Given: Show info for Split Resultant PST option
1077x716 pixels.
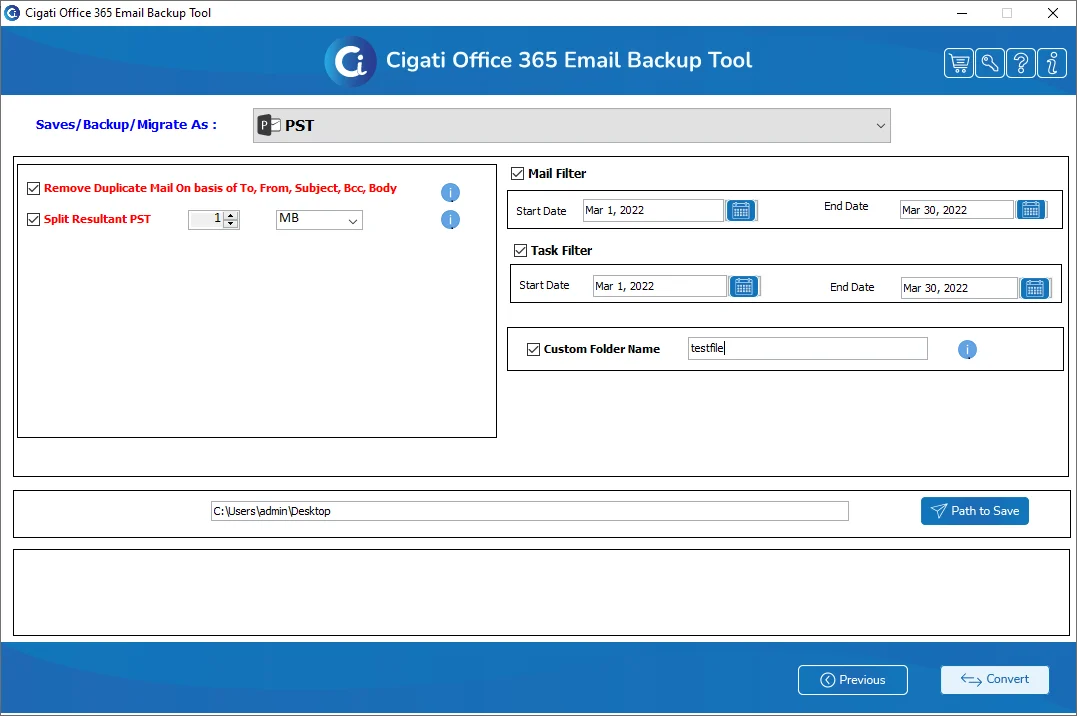Looking at the screenshot, I should tap(450, 220).
